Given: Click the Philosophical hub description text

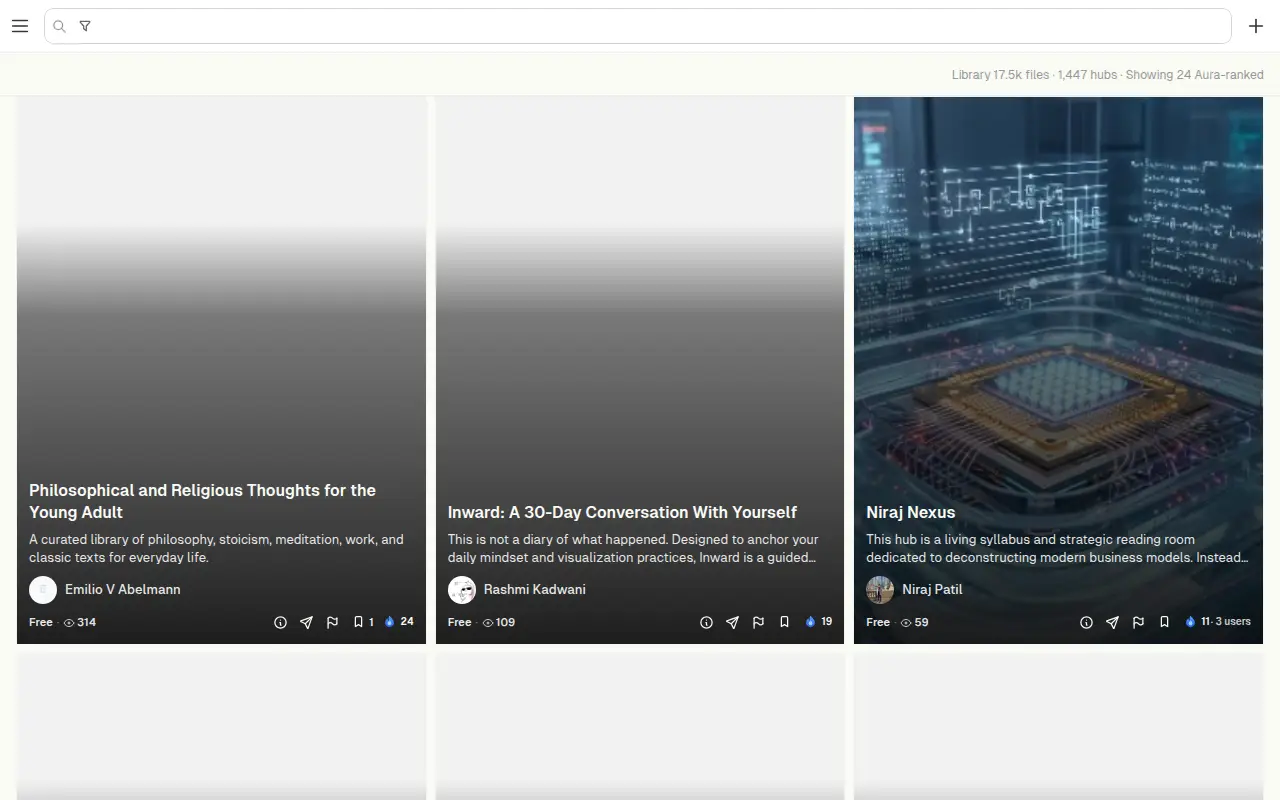Looking at the screenshot, I should (x=216, y=548).
